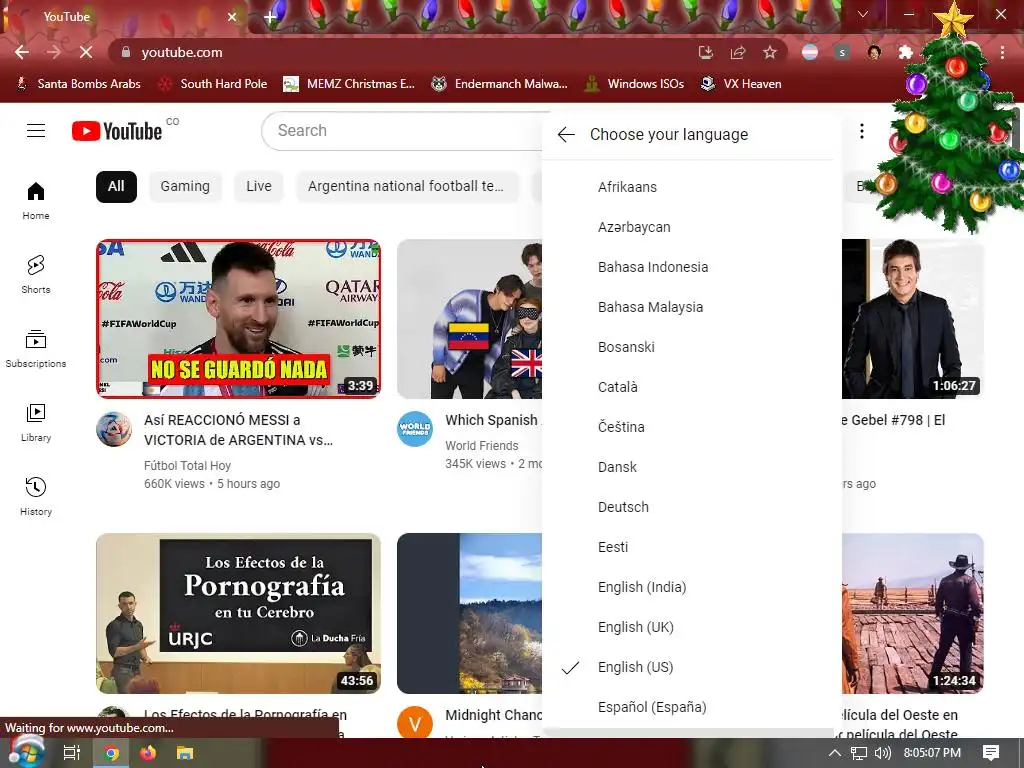Select checked English (US) language
Viewport: 1024px width, 768px height.
[692, 667]
